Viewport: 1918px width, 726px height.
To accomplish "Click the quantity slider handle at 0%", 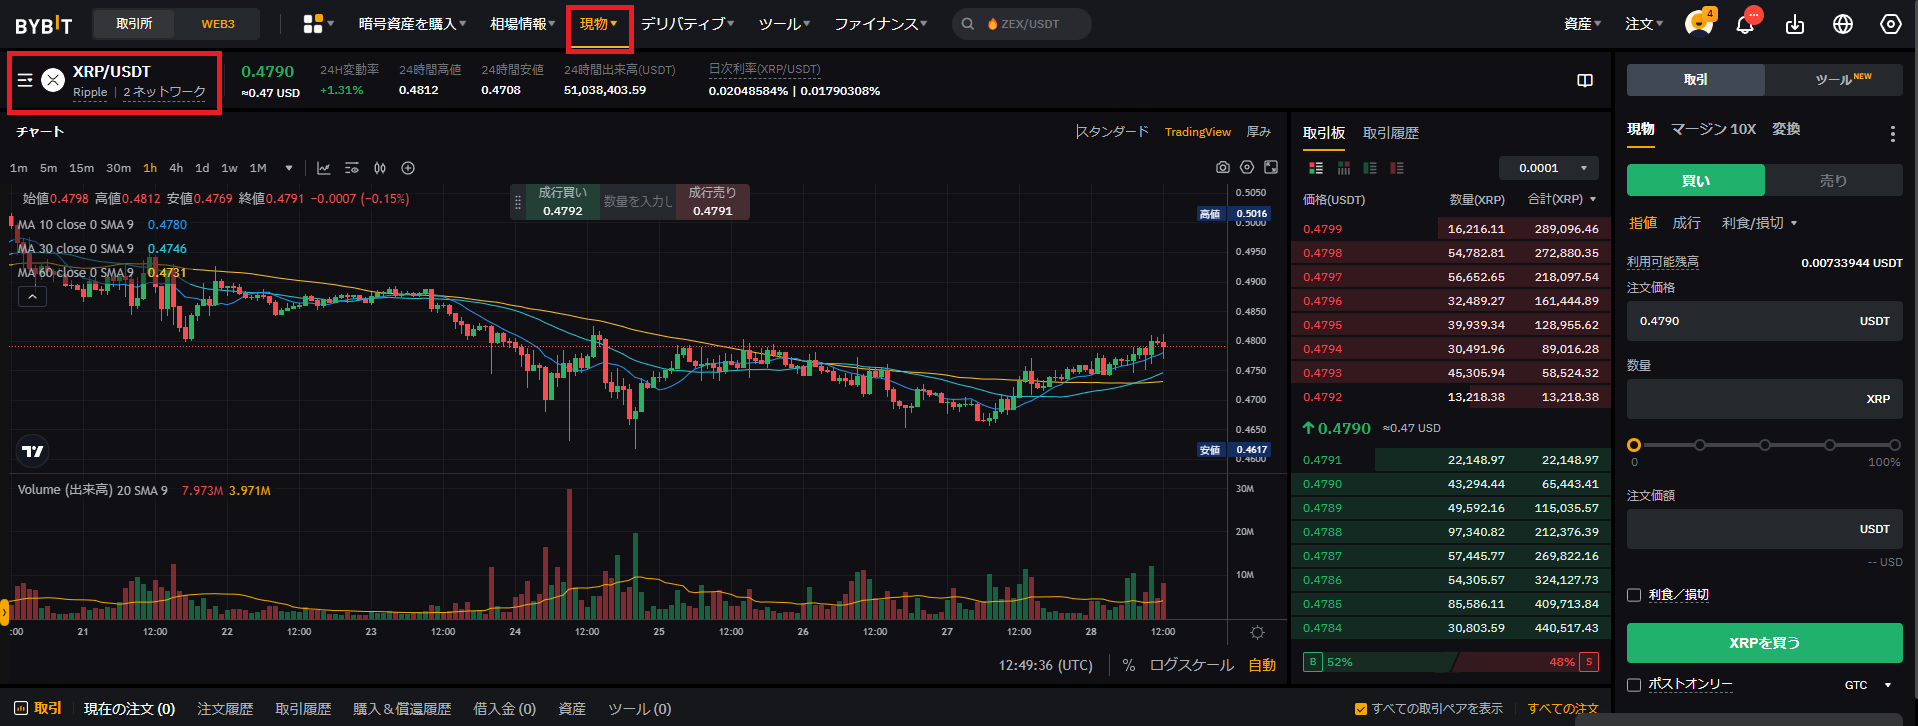I will tap(1634, 445).
